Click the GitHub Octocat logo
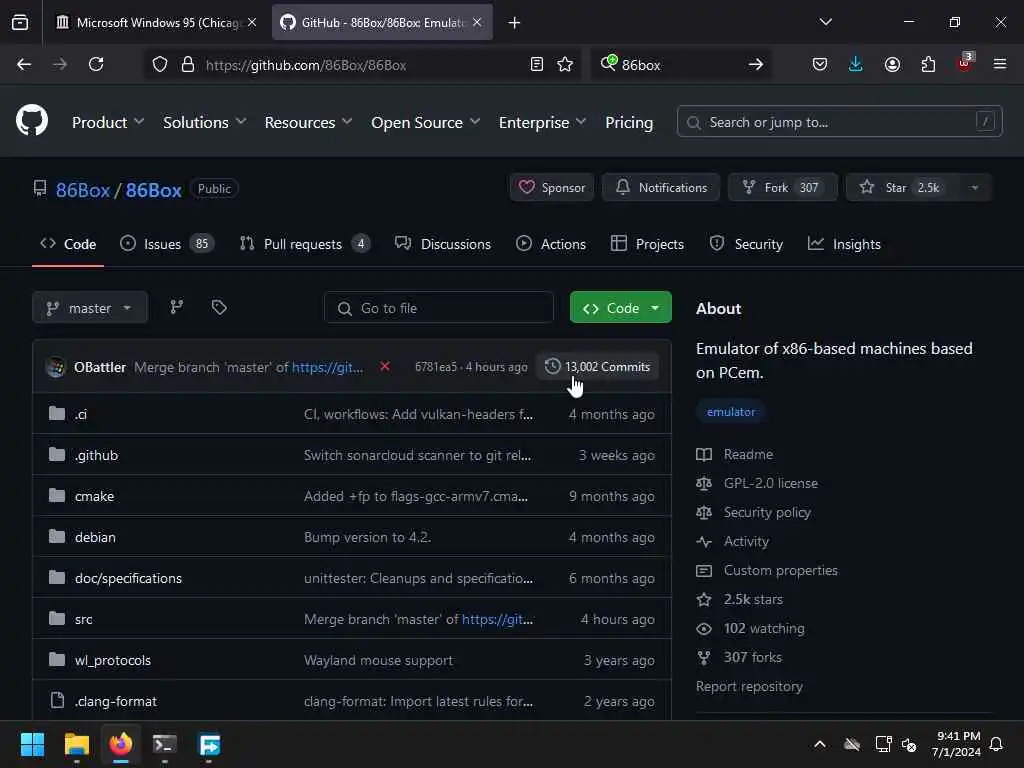The height and width of the screenshot is (768, 1024). (x=32, y=121)
